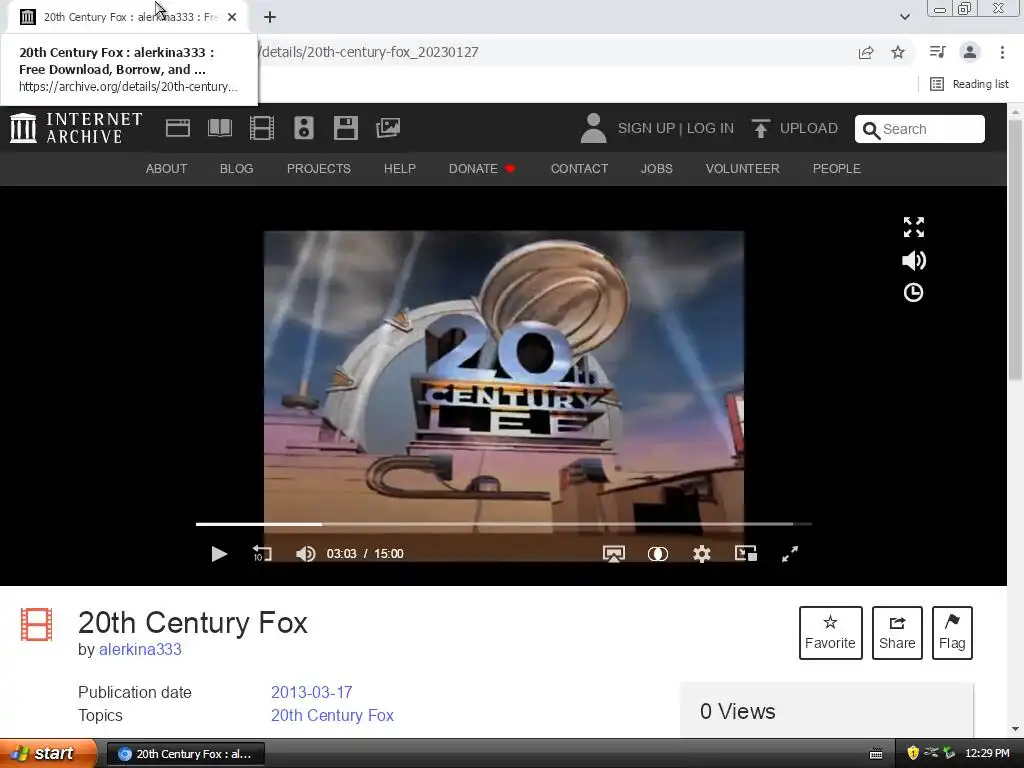Open the Texts book icon
1024x768 pixels.
coord(219,128)
